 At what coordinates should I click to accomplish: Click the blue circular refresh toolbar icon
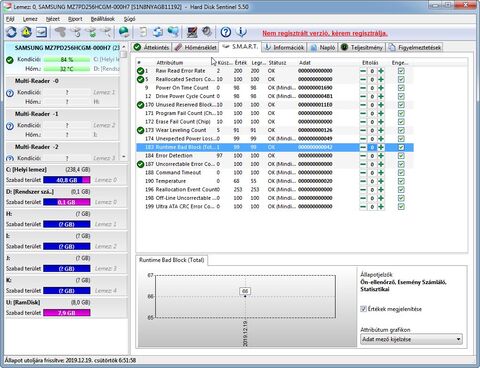point(11,32)
